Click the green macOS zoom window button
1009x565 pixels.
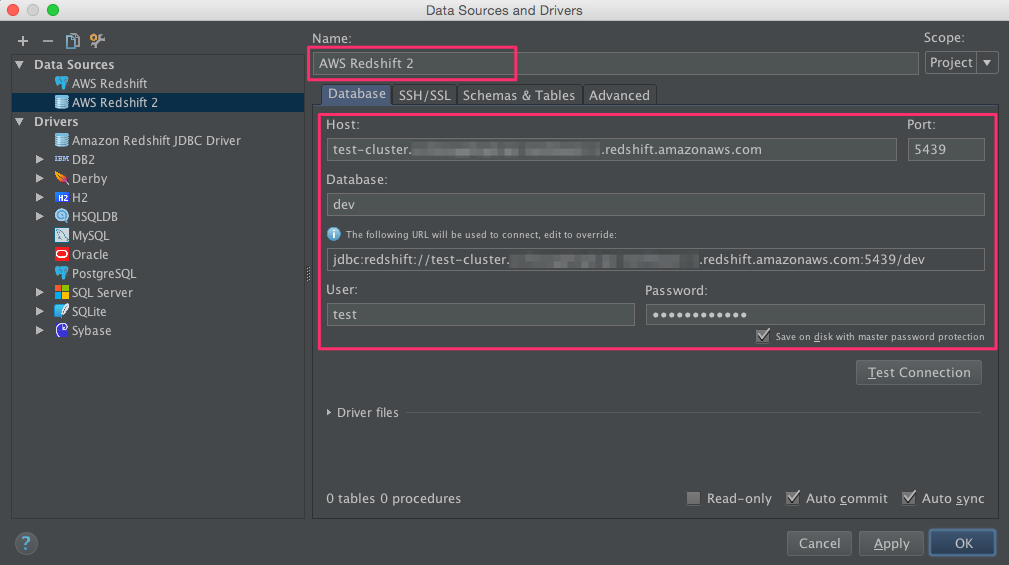tap(53, 10)
